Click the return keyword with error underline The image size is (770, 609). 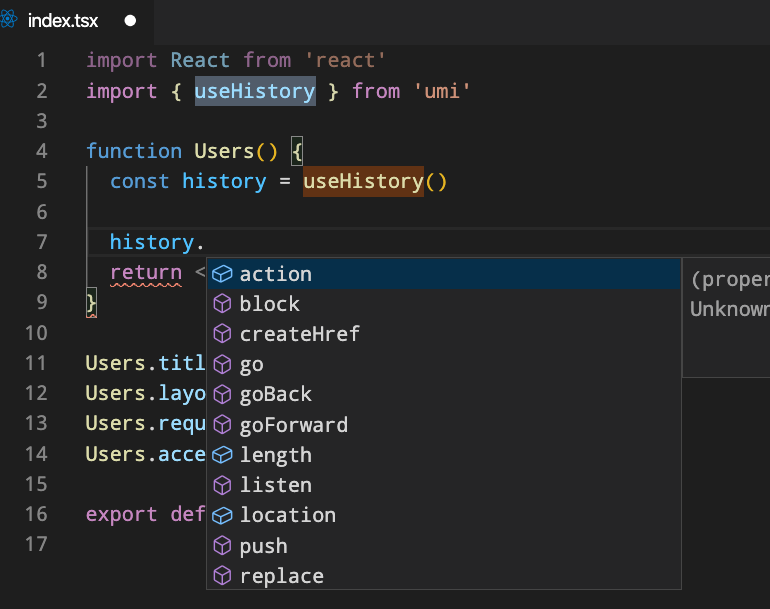(x=146, y=273)
